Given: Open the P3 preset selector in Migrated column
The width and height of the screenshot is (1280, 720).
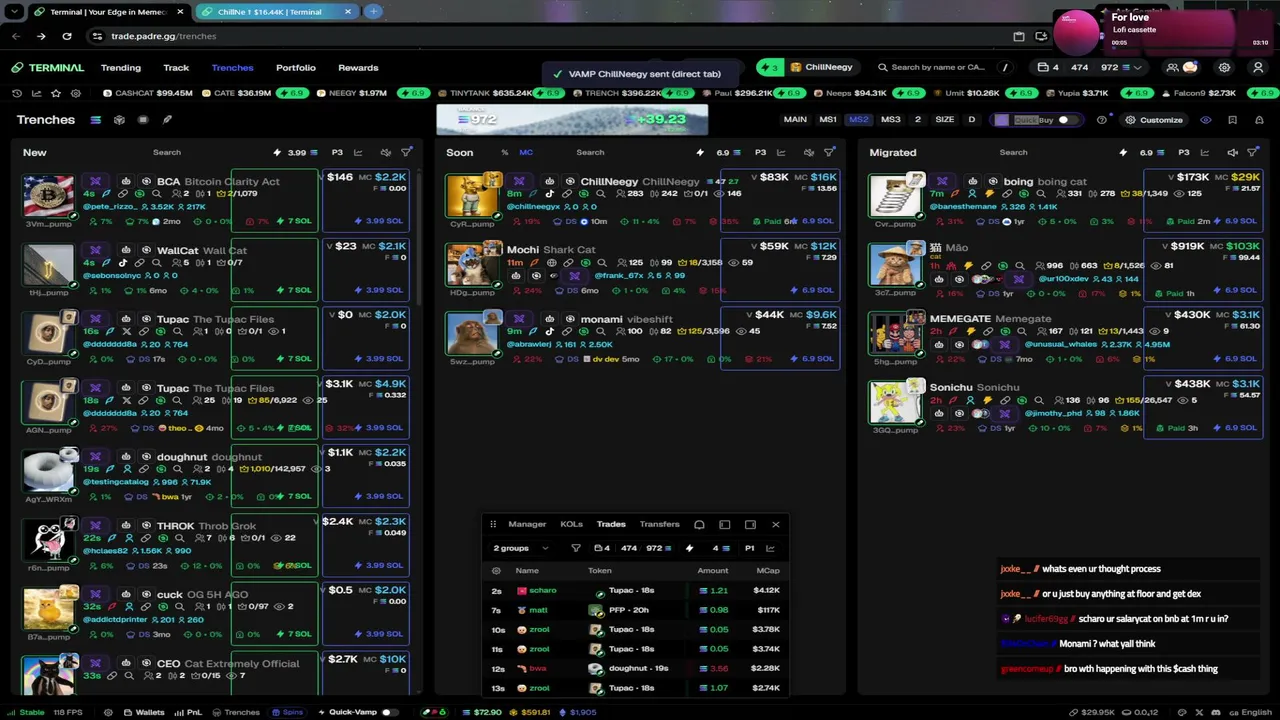Looking at the screenshot, I should click(x=1183, y=152).
